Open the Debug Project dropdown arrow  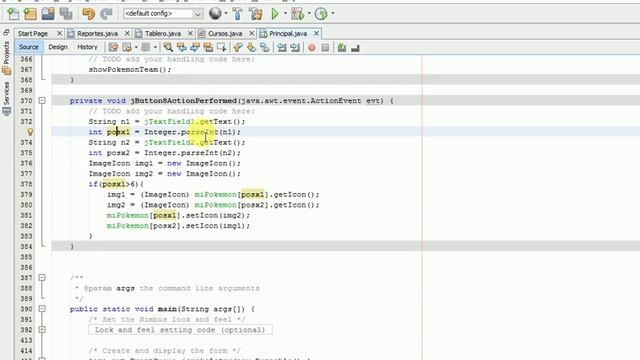(x=309, y=13)
